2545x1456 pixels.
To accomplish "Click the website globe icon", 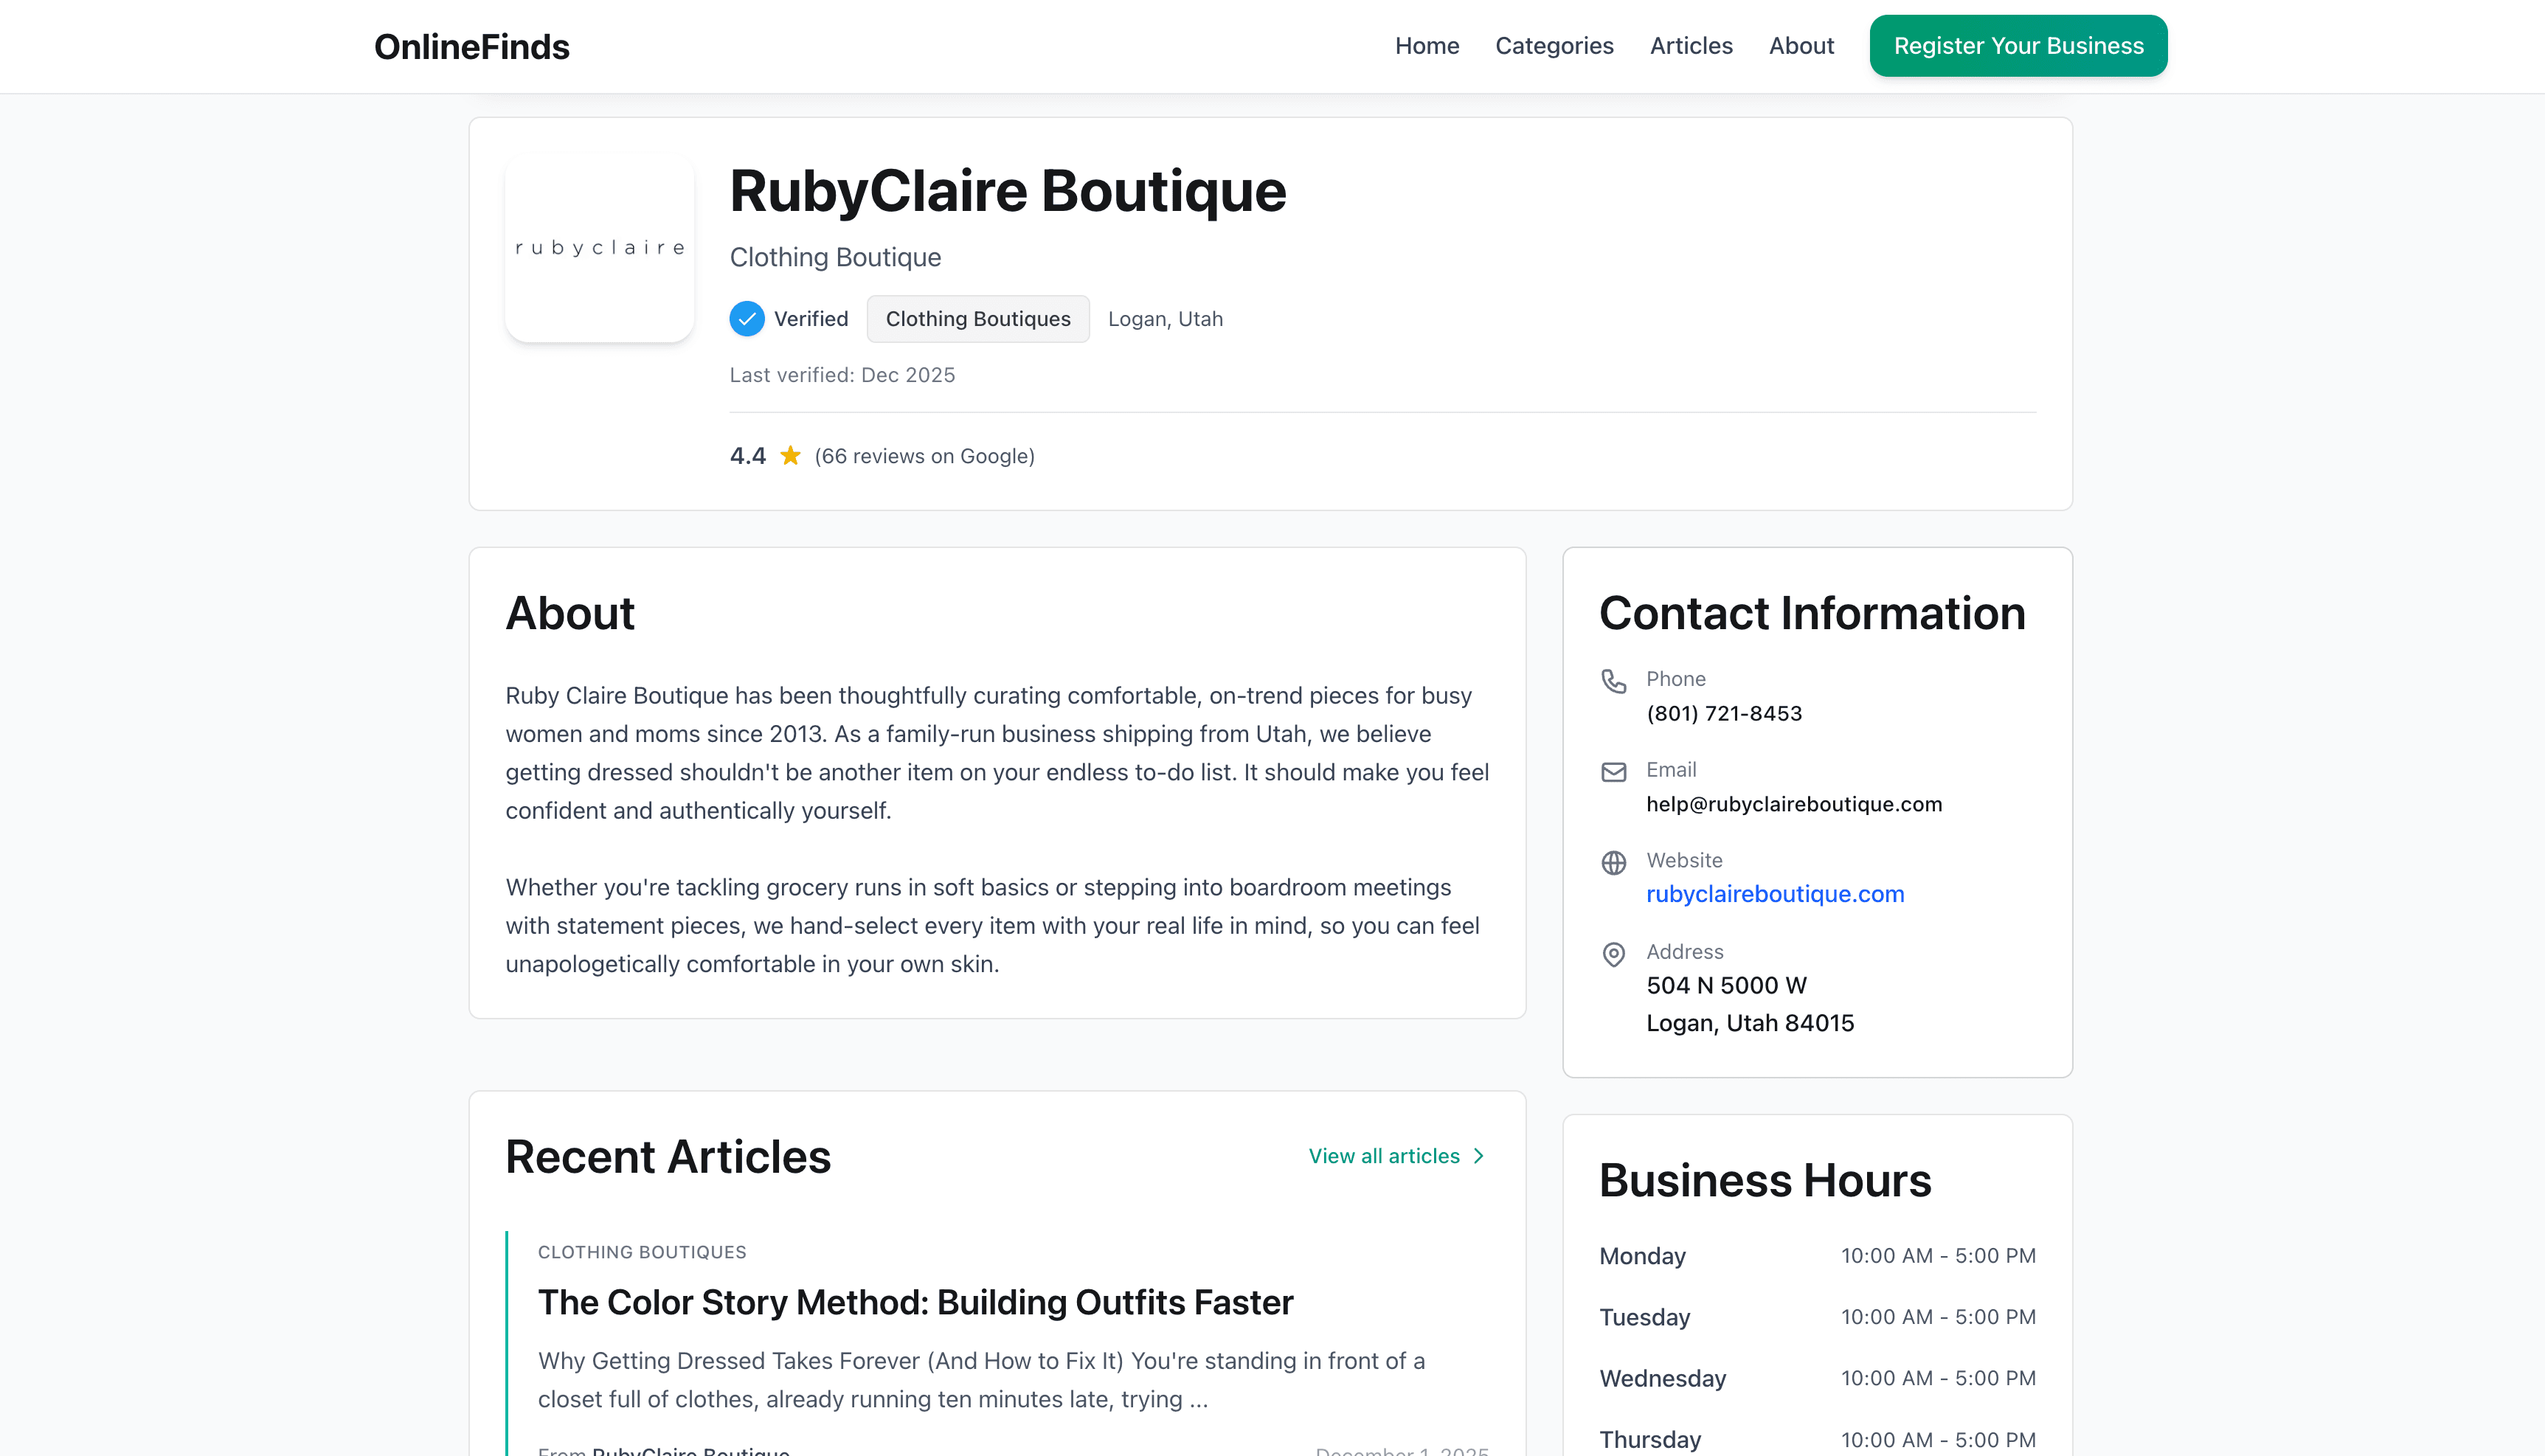I will [x=1613, y=863].
